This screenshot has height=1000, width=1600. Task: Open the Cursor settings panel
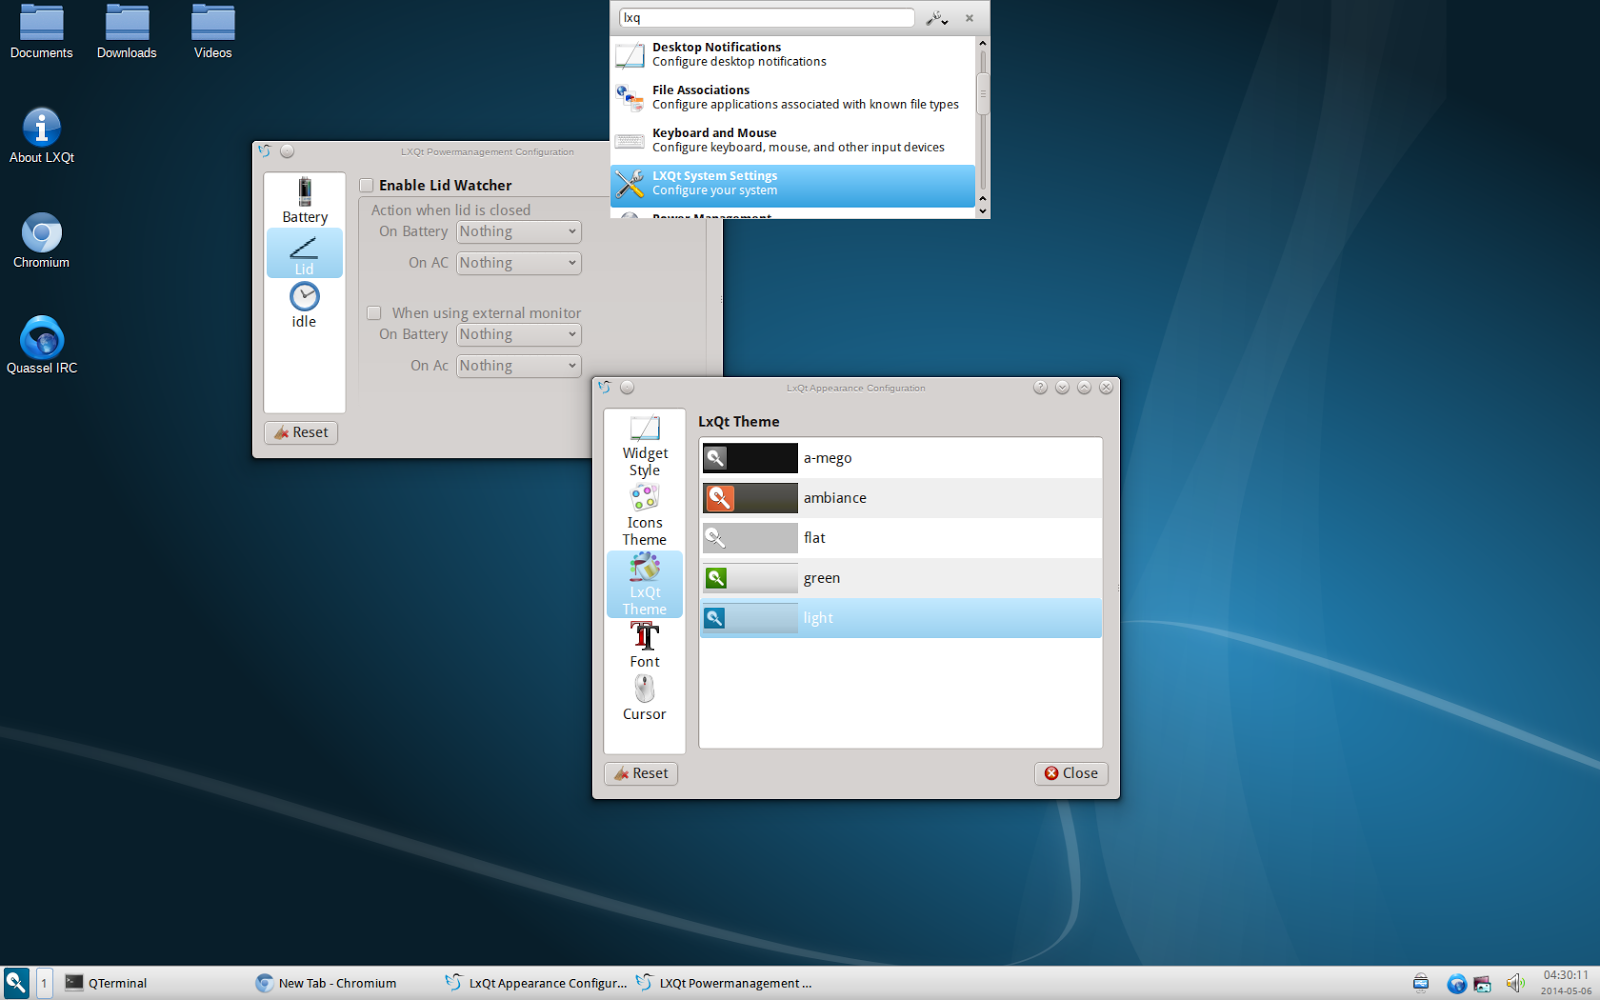(643, 695)
